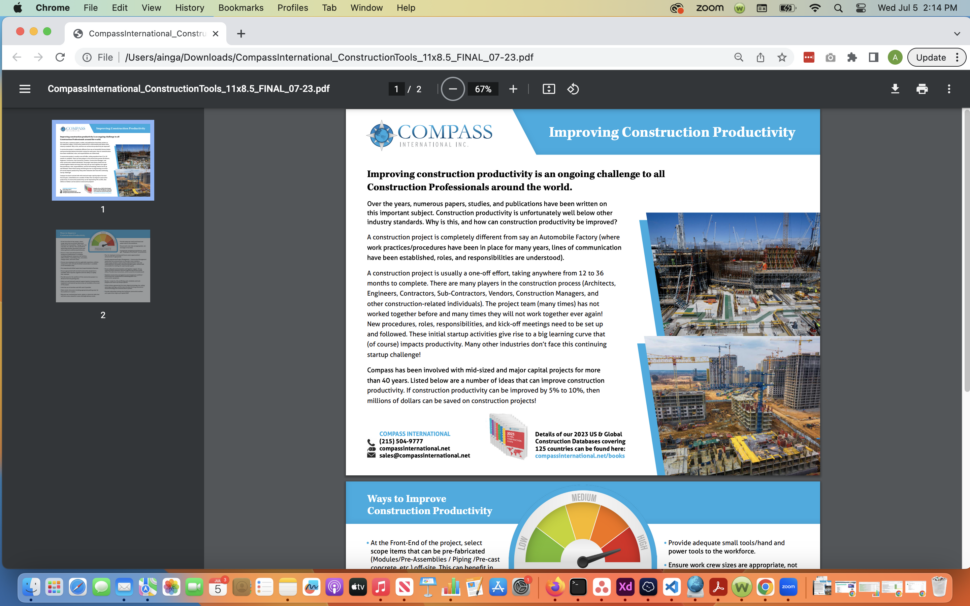
Task: Zoom in the PDF with plus button
Action: [513, 89]
